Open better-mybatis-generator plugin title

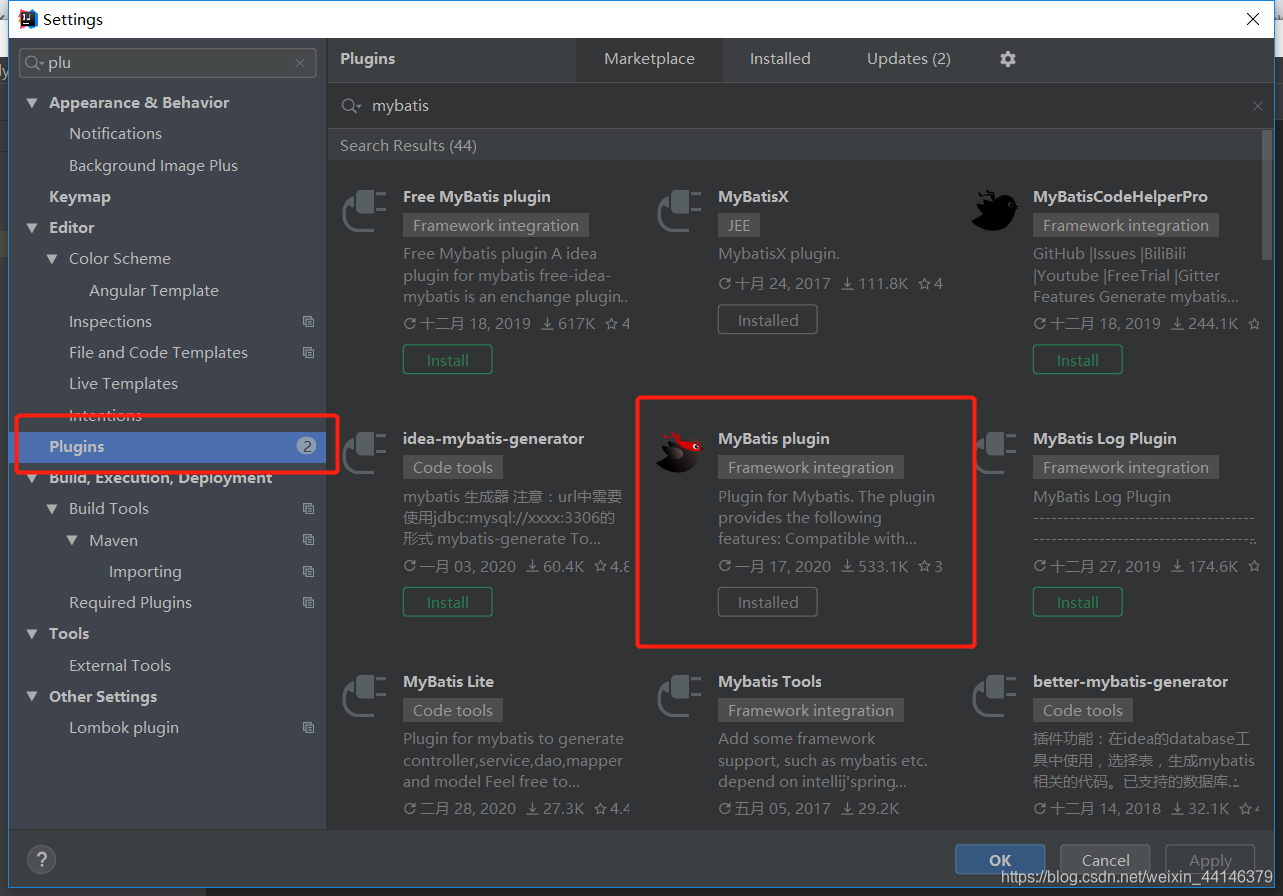(1130, 682)
